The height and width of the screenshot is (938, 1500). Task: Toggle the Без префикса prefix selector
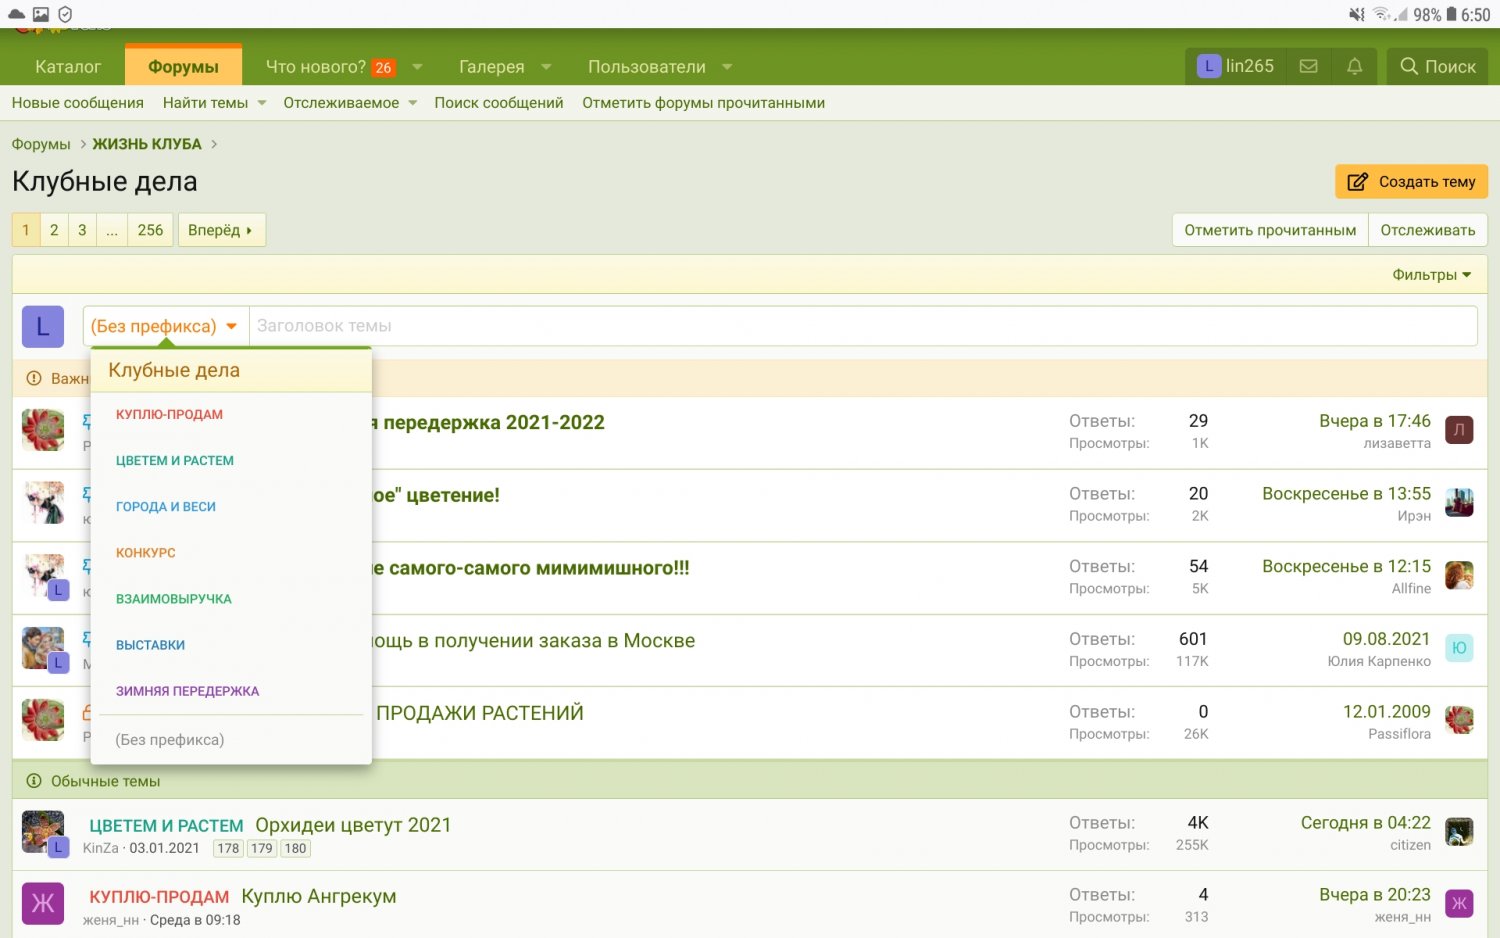[165, 326]
